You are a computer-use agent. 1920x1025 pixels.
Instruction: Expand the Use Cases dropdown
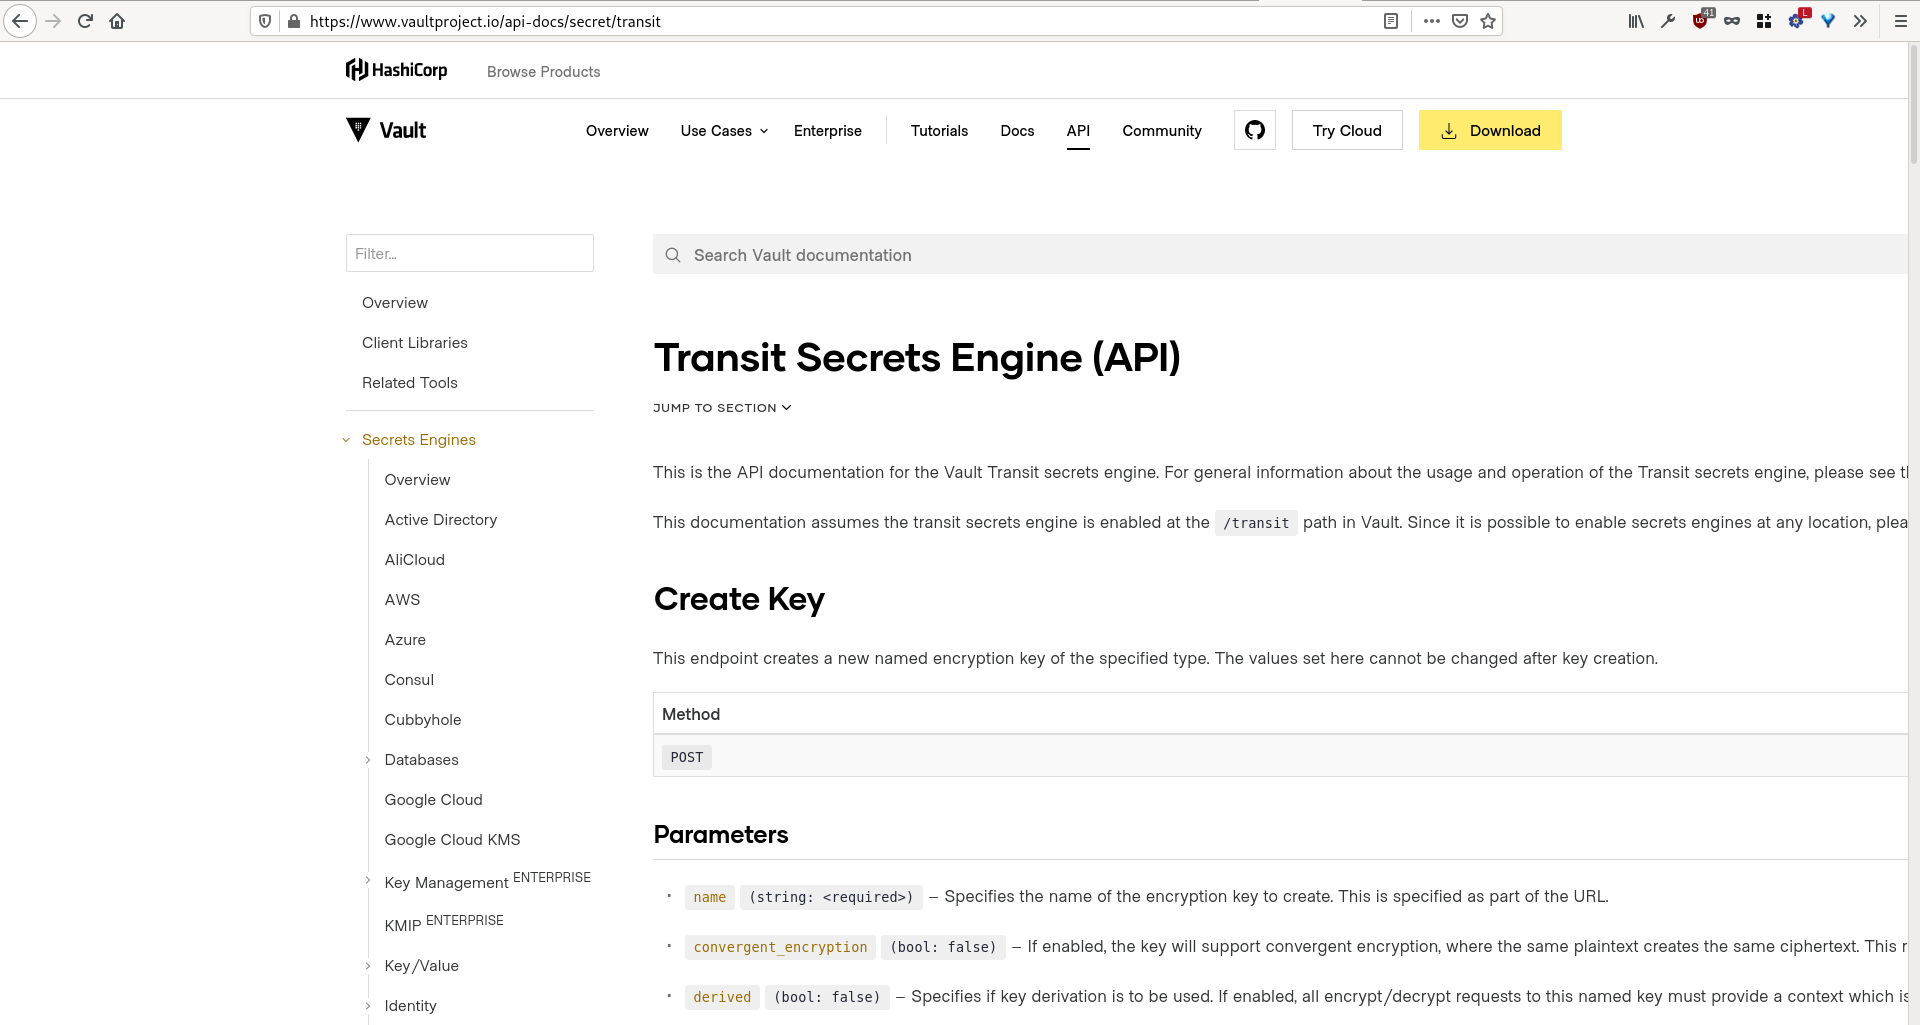[724, 131]
